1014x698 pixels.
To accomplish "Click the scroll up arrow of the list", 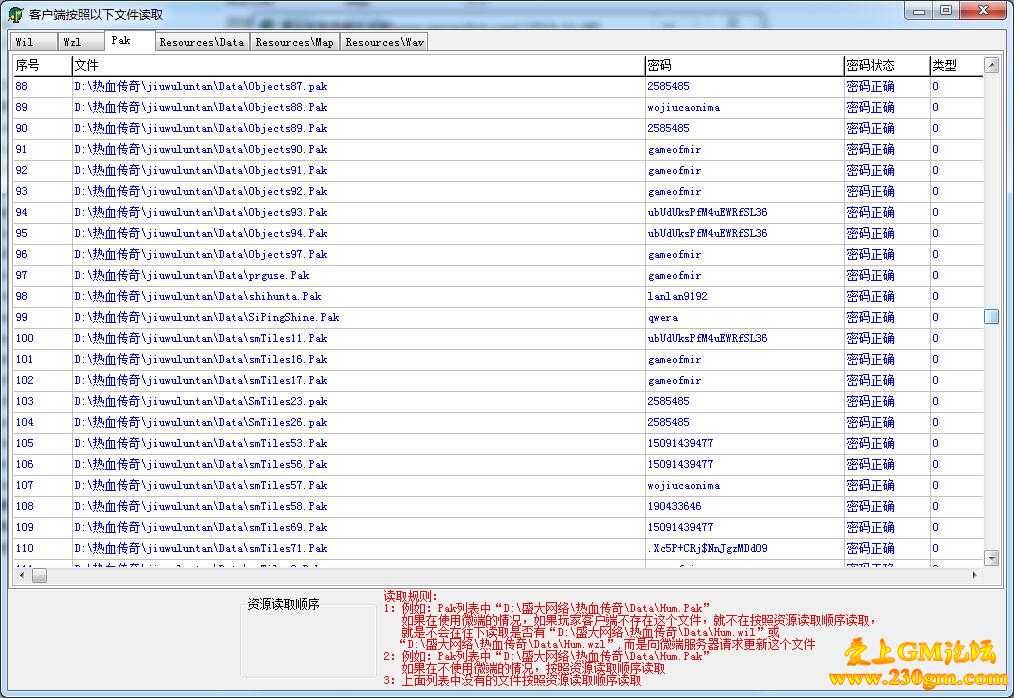I will (991, 65).
